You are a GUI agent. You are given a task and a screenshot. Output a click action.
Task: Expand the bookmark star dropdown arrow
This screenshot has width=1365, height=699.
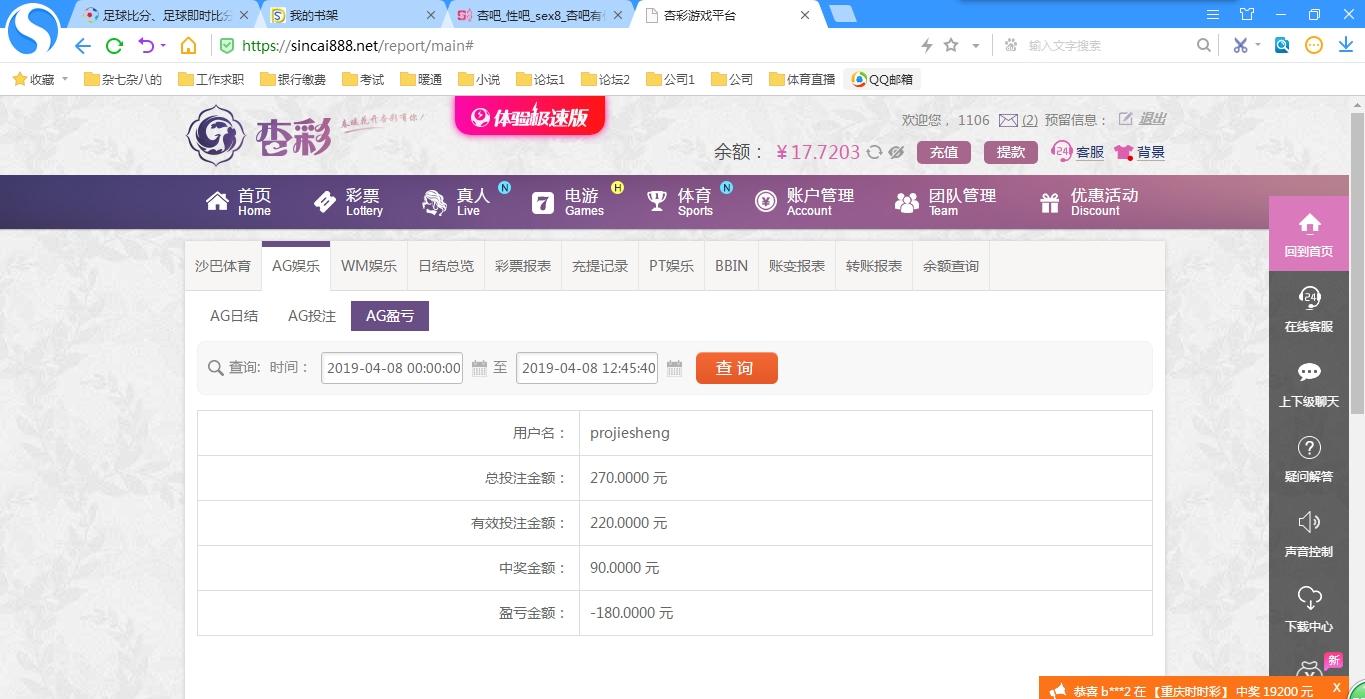point(976,46)
